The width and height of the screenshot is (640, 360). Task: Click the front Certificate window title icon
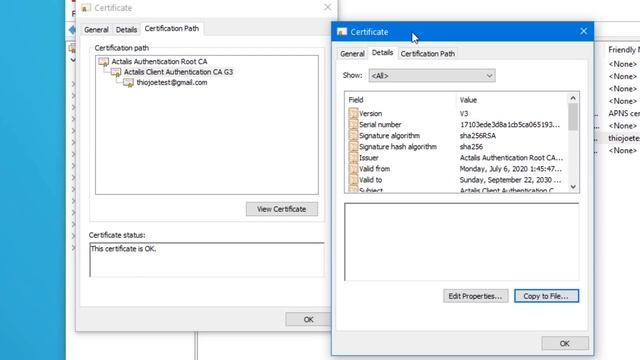click(342, 32)
